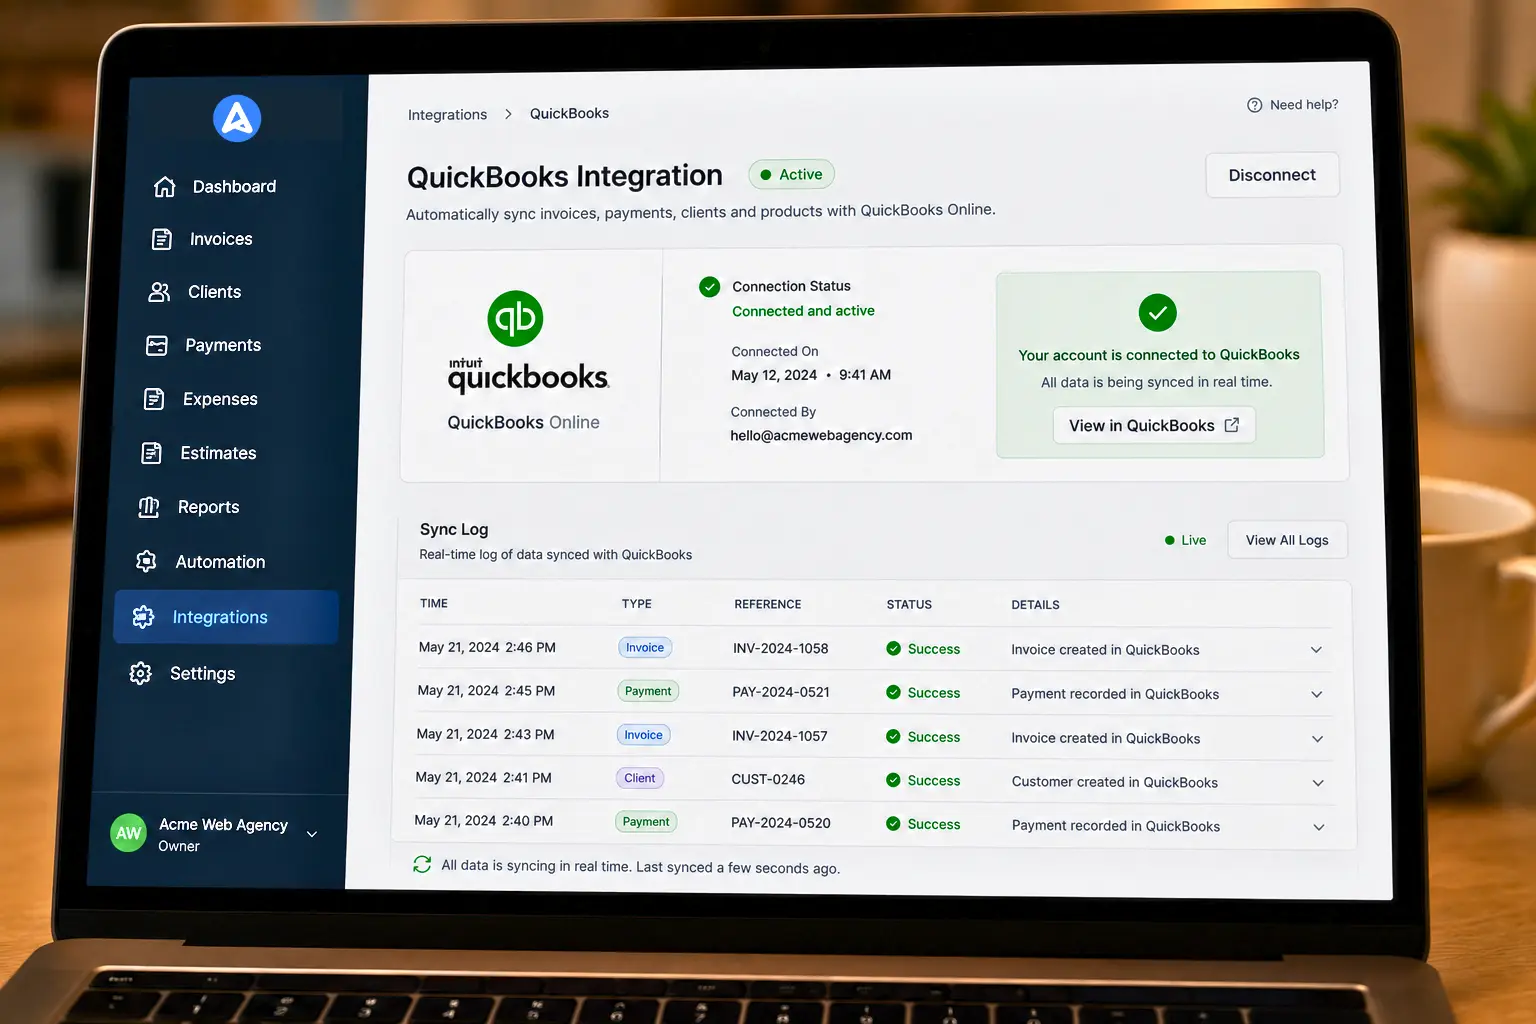The image size is (1536, 1024).
Task: Click the TYPE column header
Action: [637, 604]
